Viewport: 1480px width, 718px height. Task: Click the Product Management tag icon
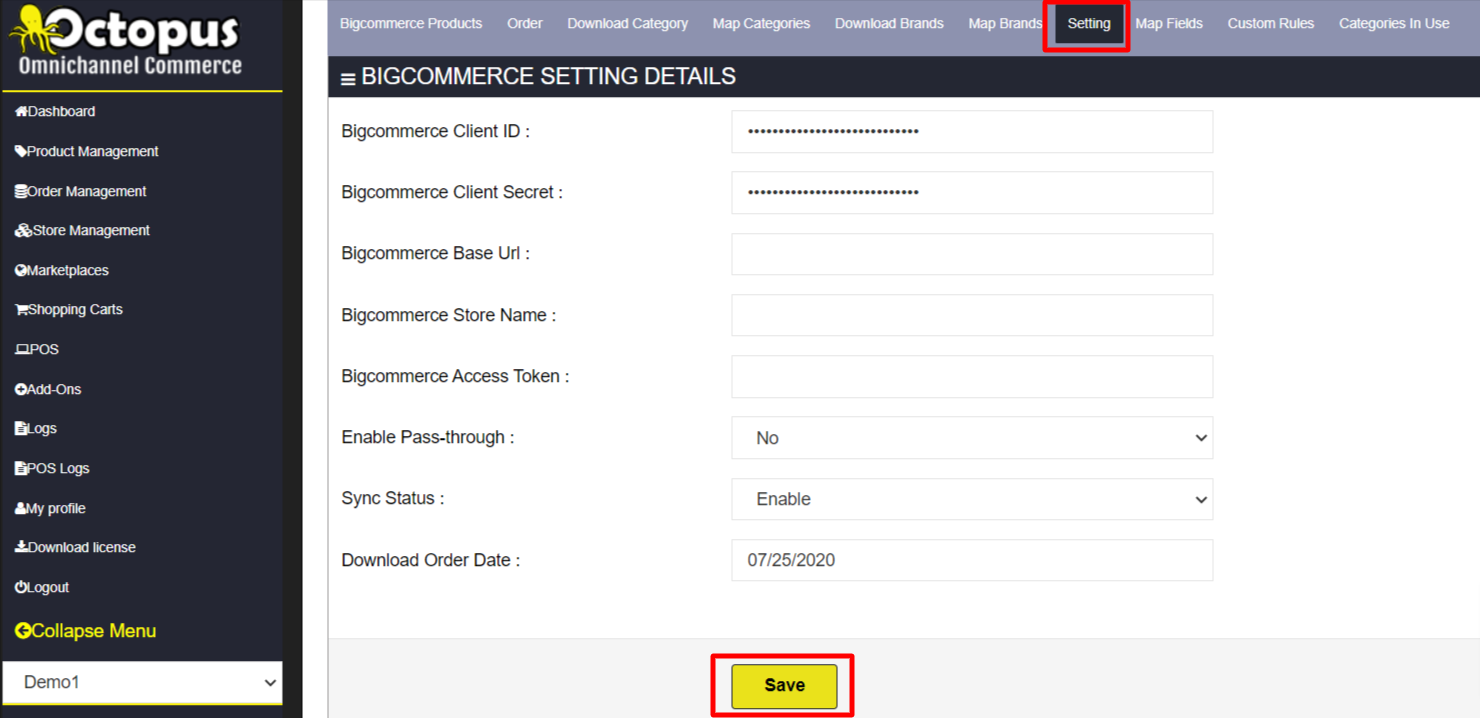[21, 152]
